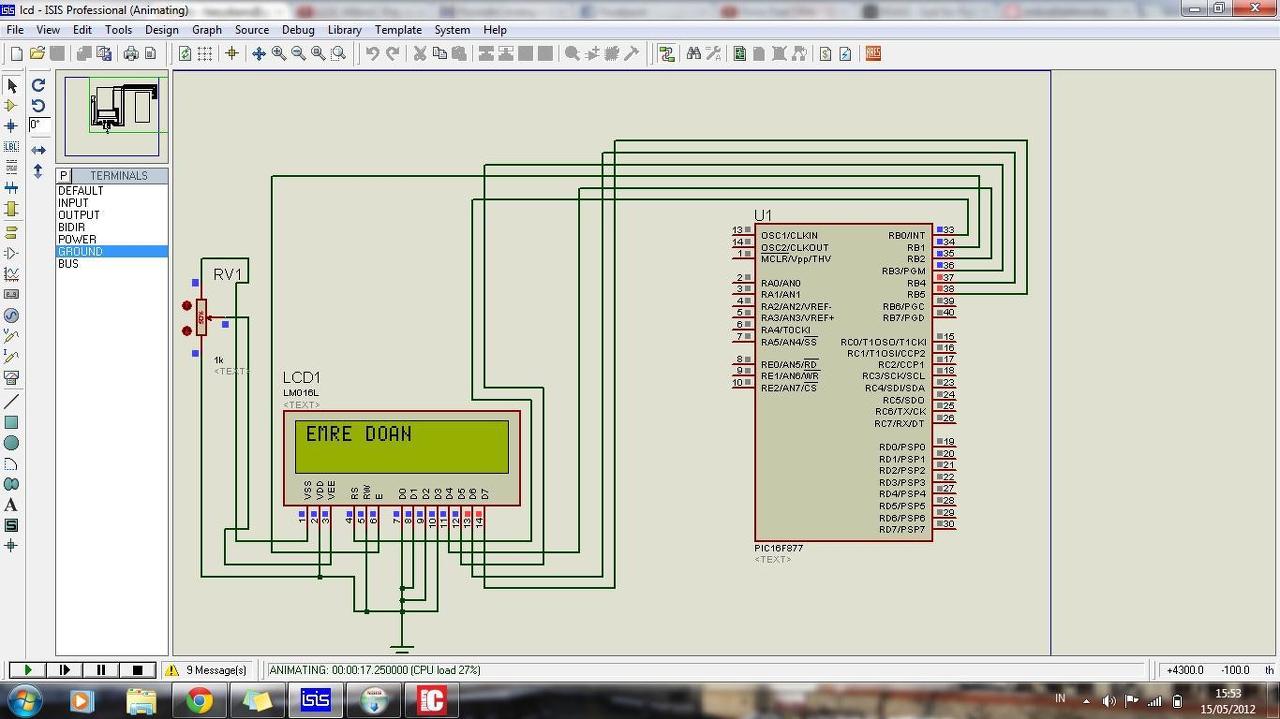Select DEFAULT in the terminals list
This screenshot has height=719, width=1280.
click(80, 191)
